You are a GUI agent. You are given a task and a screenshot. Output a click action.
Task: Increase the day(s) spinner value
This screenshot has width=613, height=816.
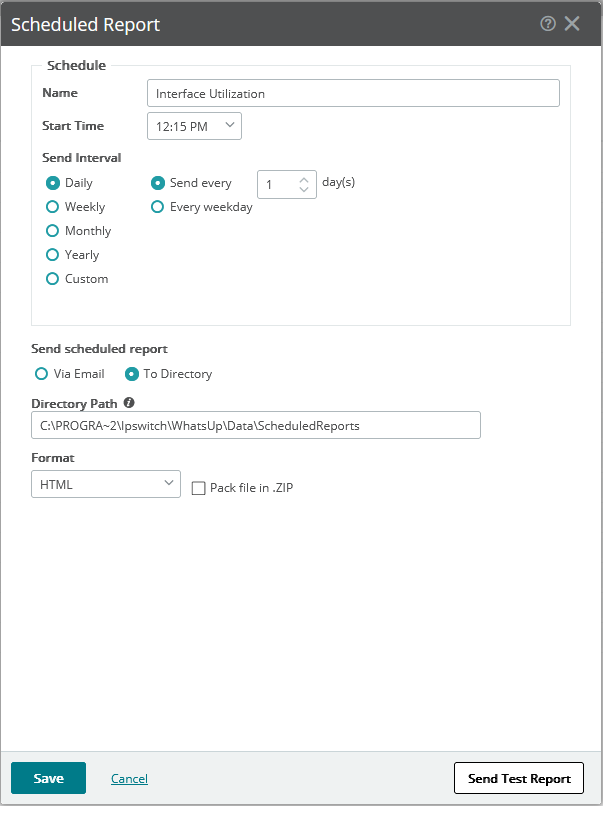304,180
